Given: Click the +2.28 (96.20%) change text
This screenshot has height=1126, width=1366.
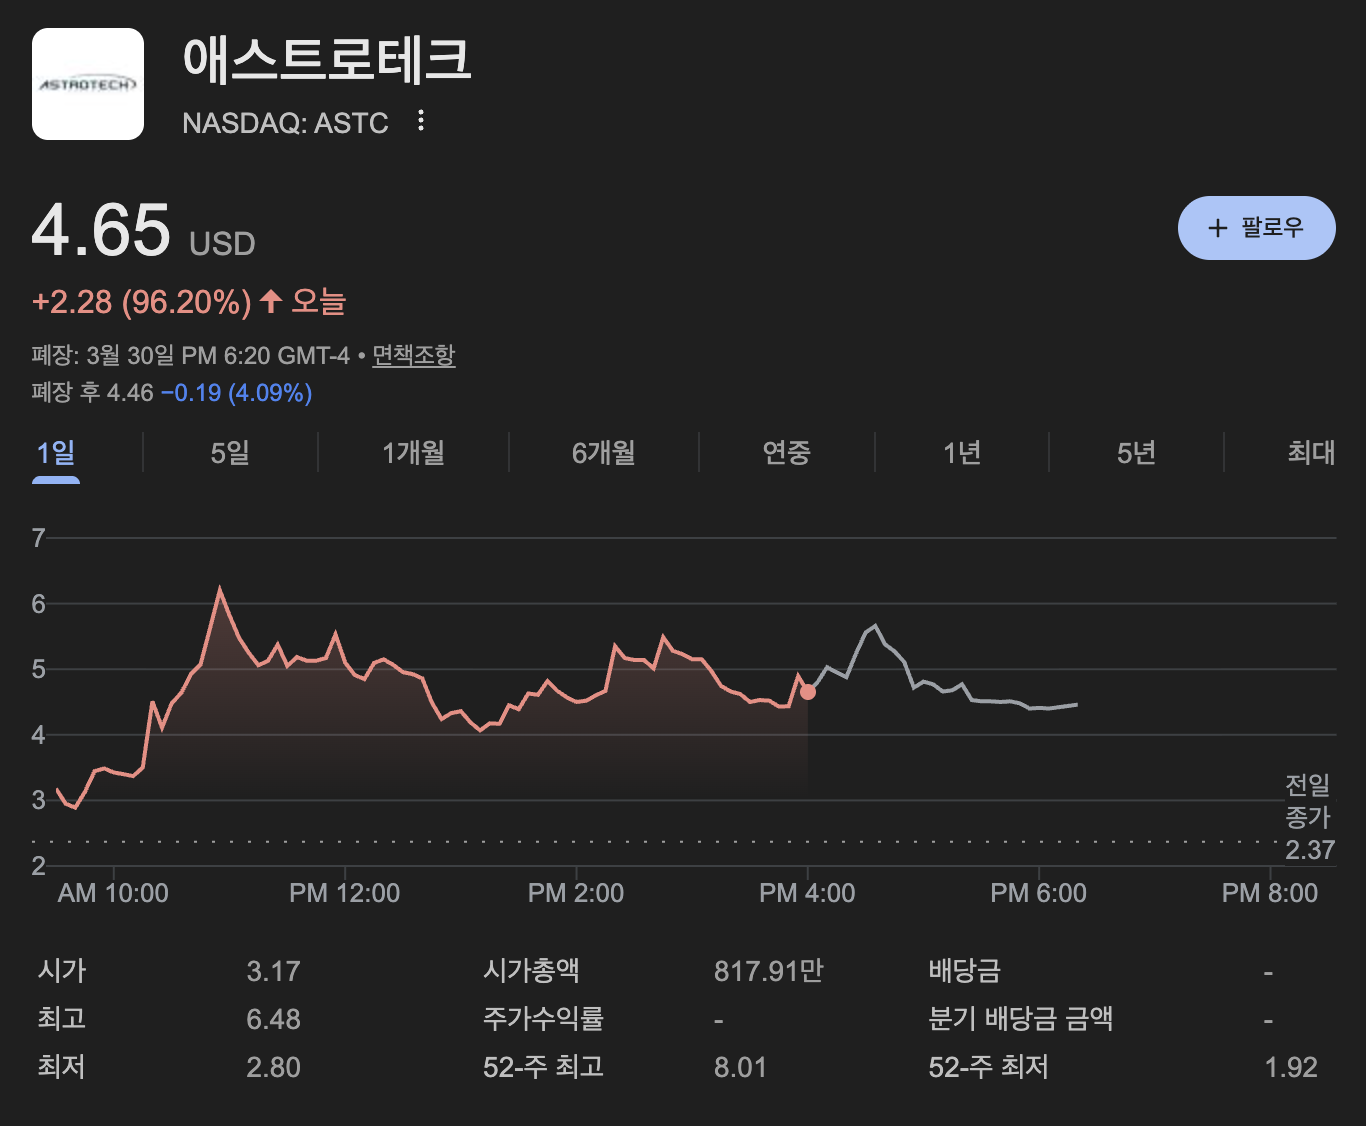Looking at the screenshot, I should pos(141,302).
